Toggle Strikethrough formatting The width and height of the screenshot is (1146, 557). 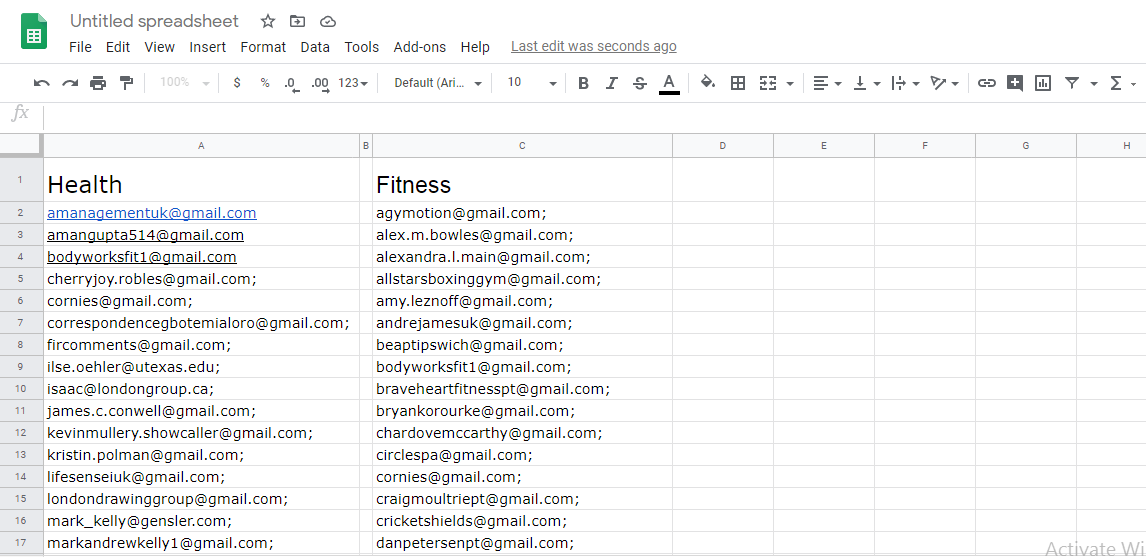[640, 83]
